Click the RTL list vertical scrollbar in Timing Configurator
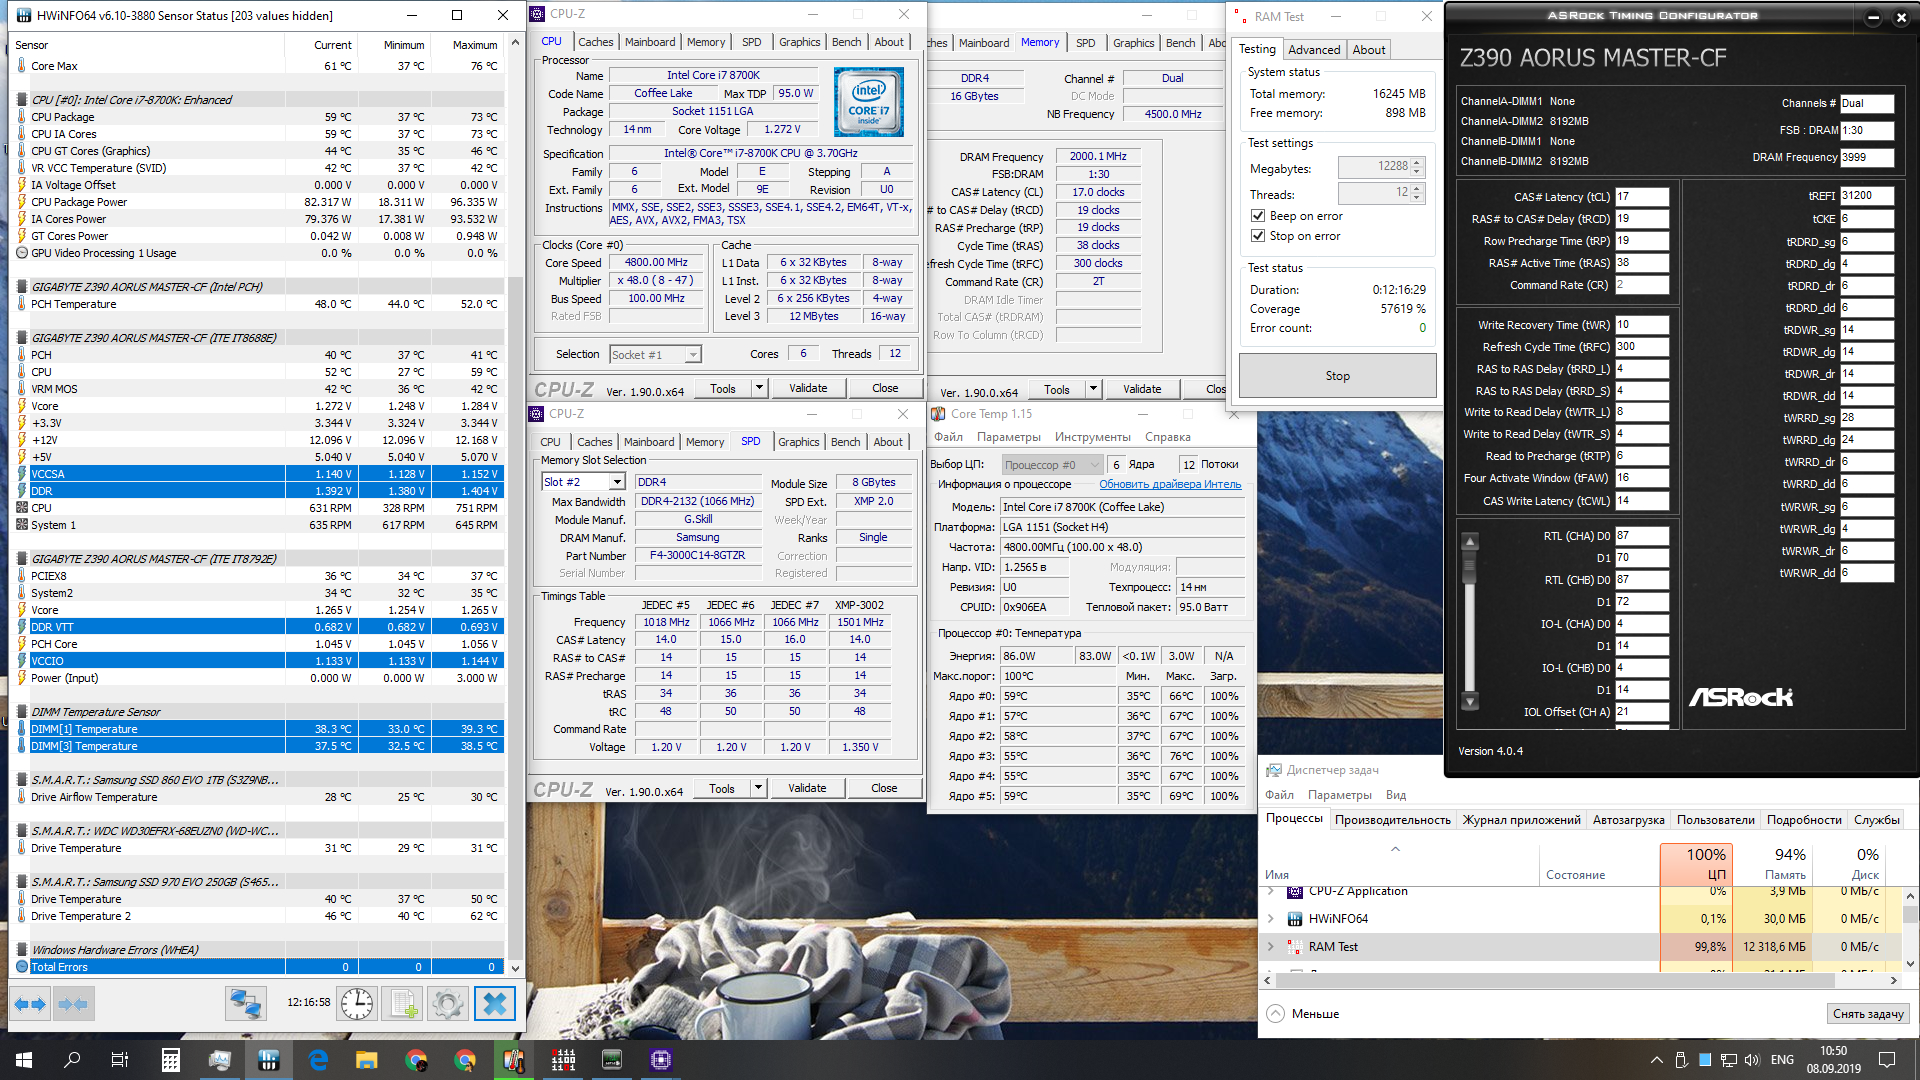 click(1470, 620)
